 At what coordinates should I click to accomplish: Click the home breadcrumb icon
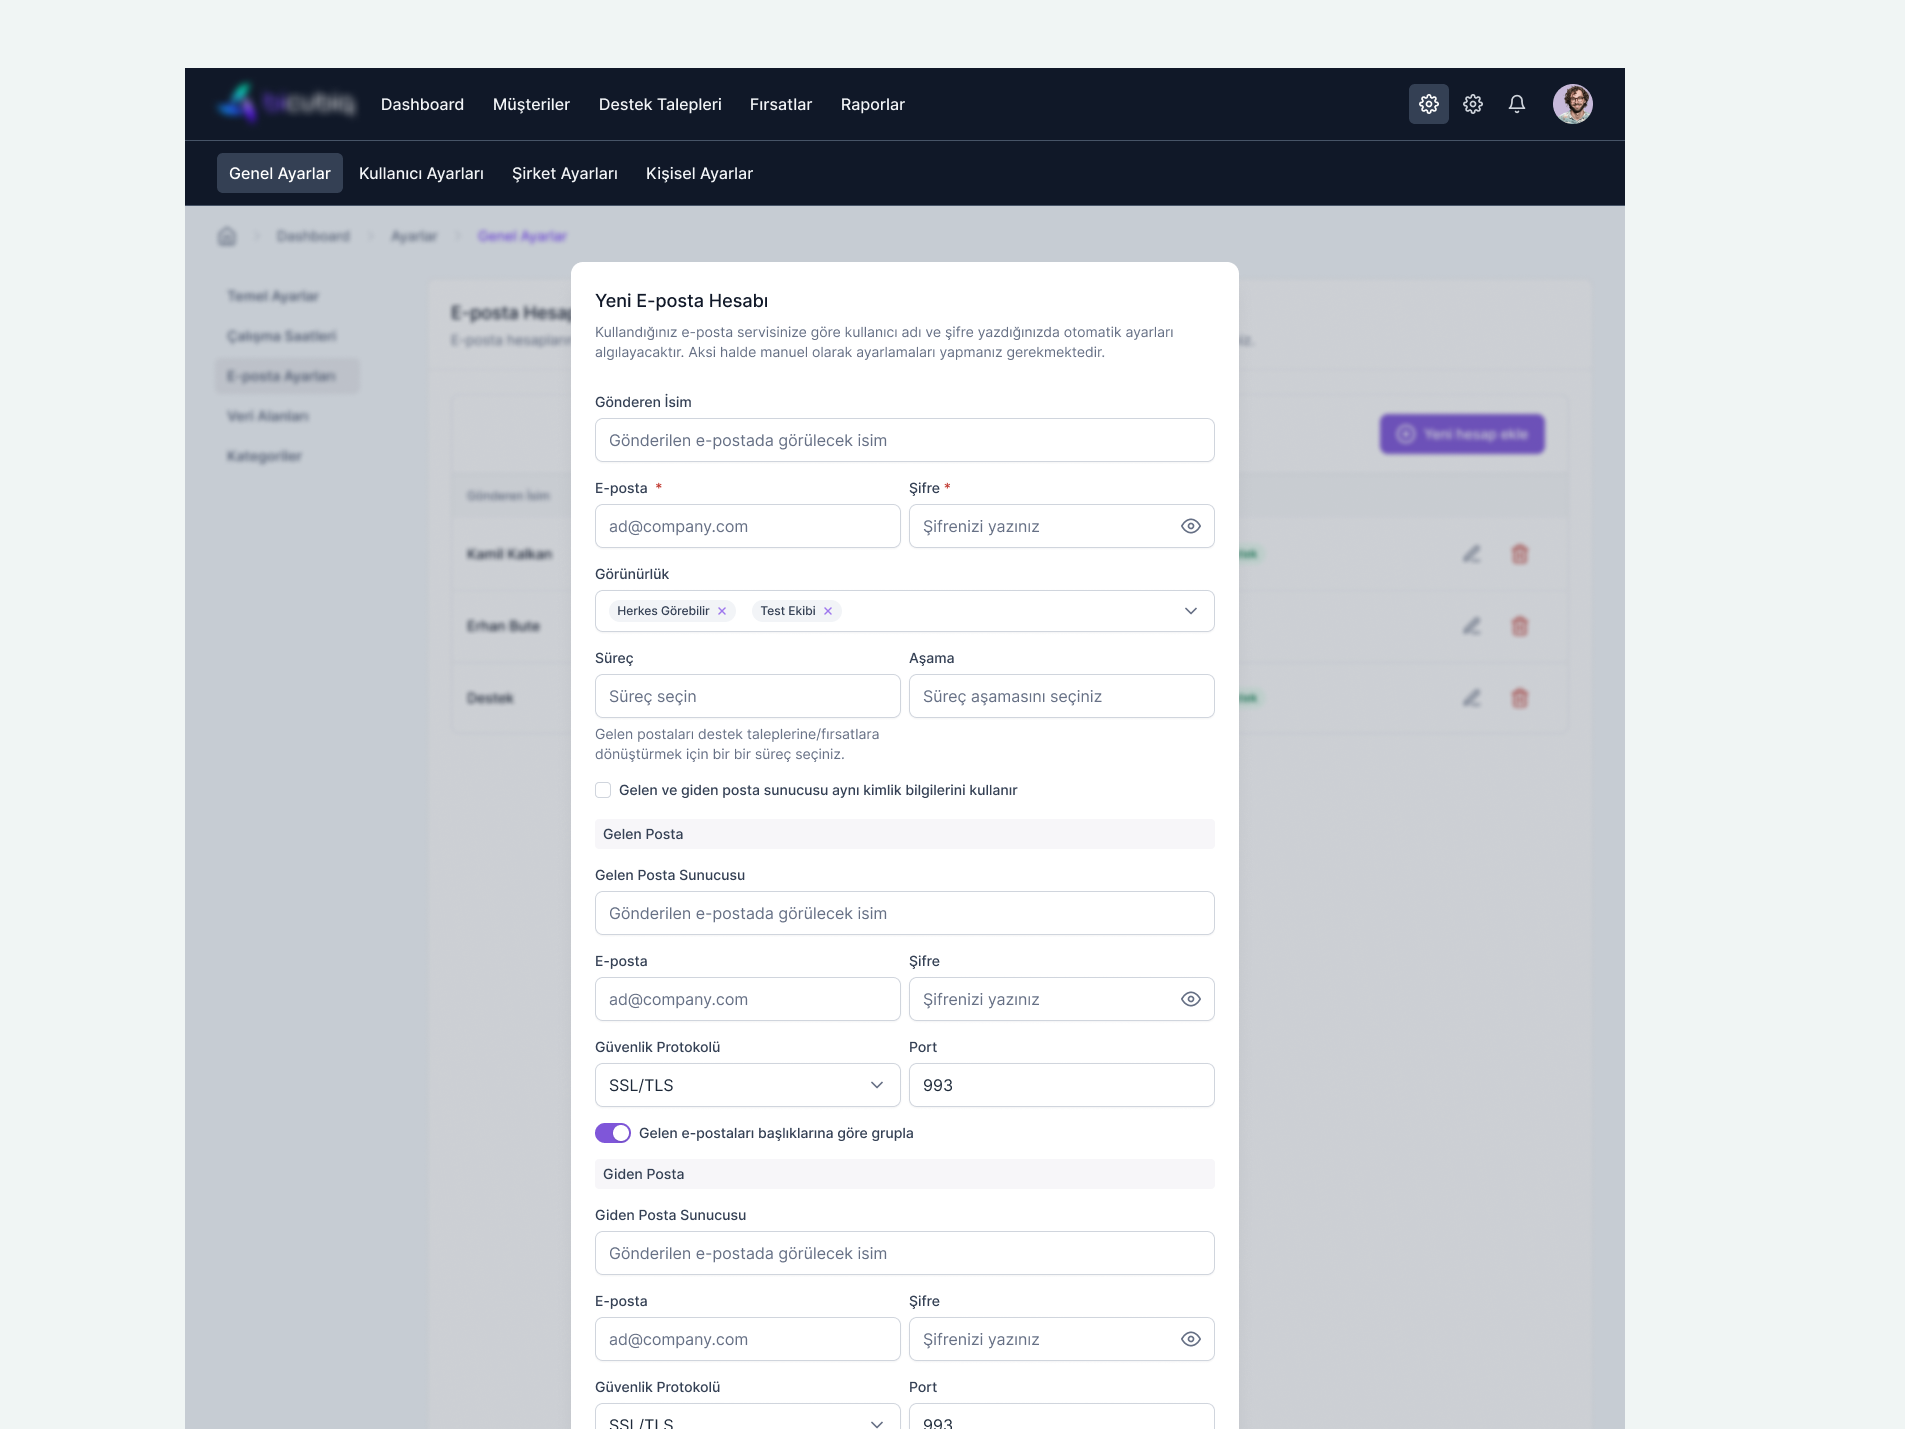tap(227, 236)
